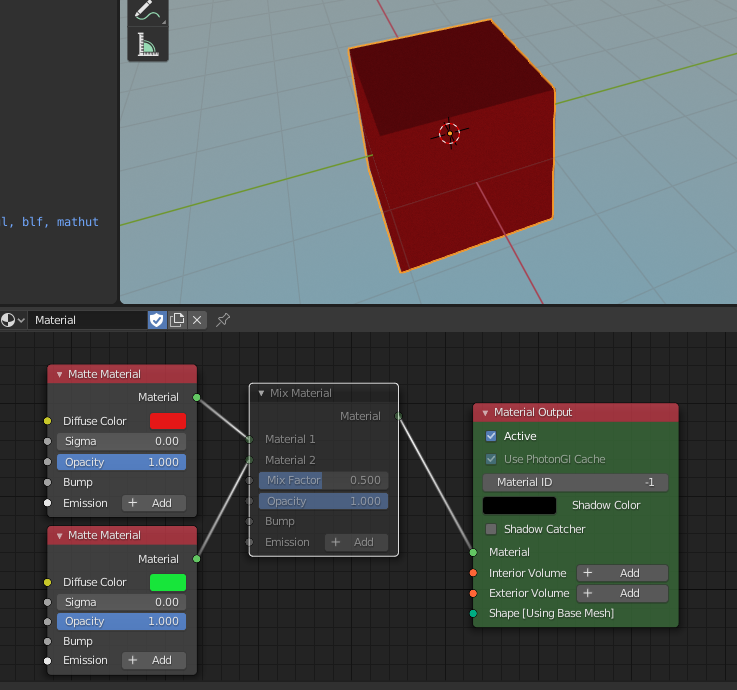737x690 pixels.
Task: Click the Mix Factor slider
Action: coord(323,480)
